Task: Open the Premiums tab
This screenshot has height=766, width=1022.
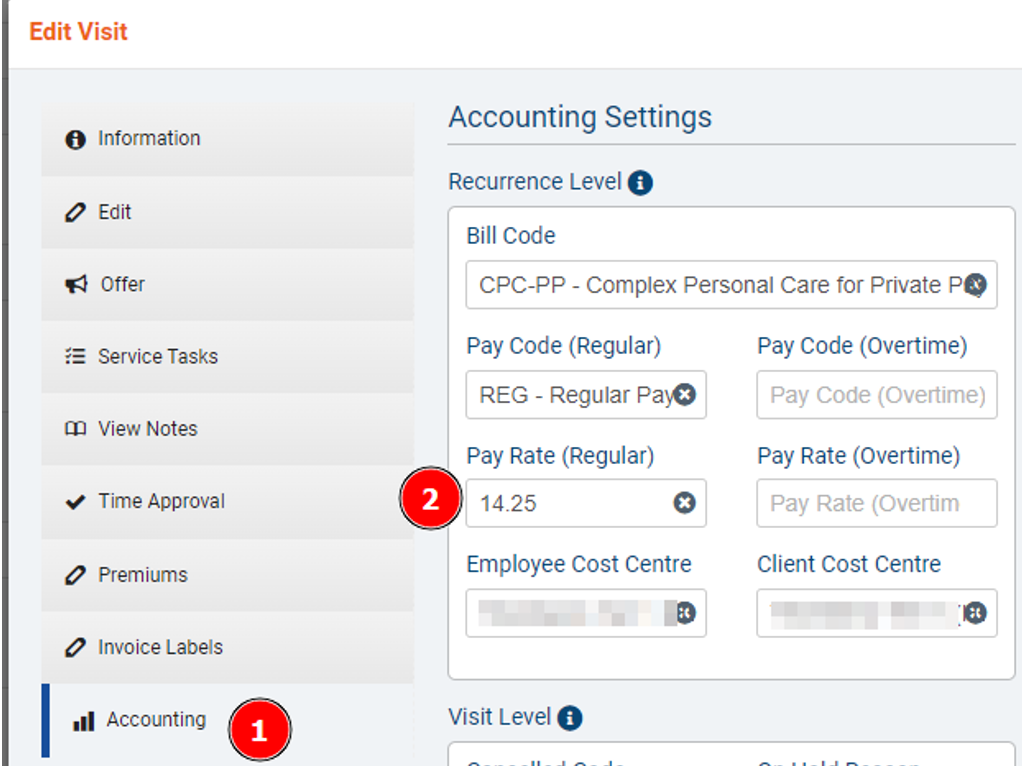Action: click(x=227, y=575)
